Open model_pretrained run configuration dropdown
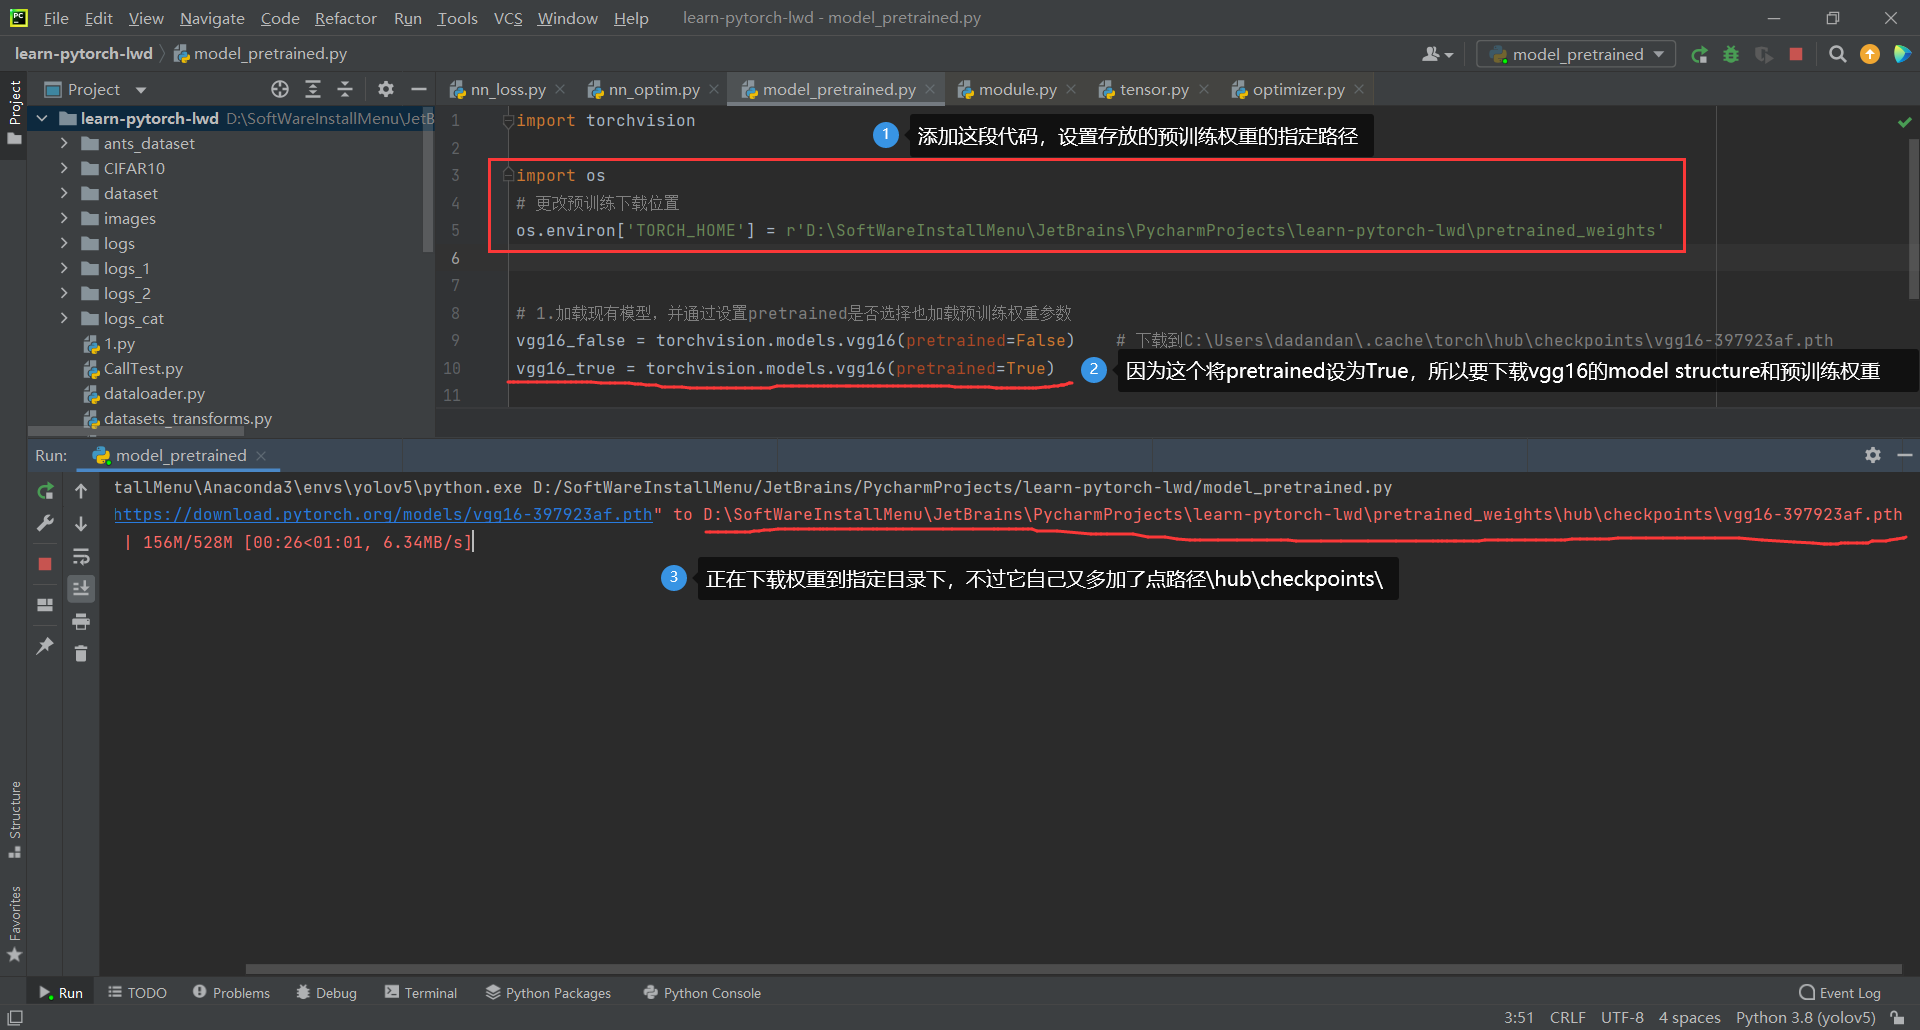 1577,55
